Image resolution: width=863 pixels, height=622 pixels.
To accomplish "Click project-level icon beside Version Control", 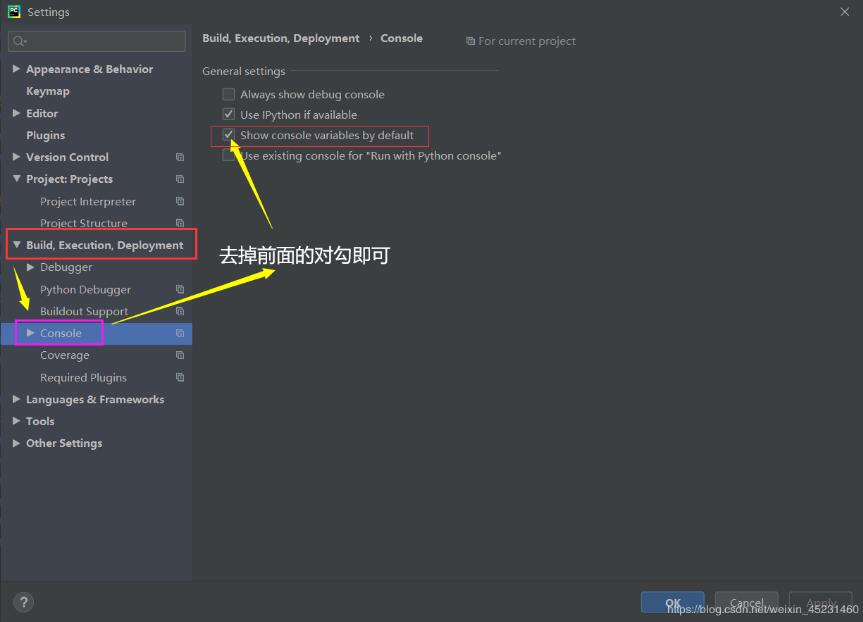I will (x=179, y=157).
